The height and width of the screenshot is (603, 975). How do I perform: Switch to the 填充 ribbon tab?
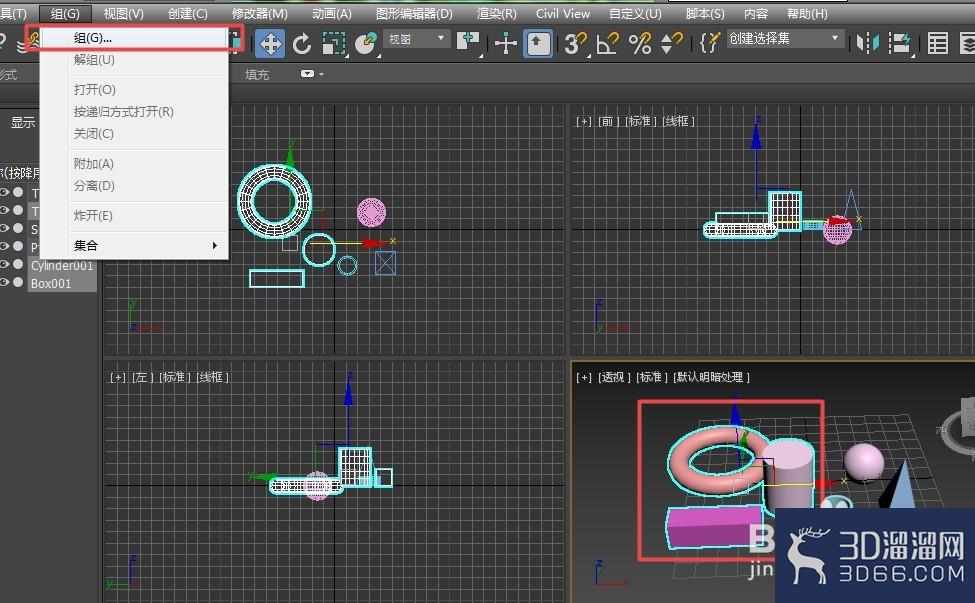(x=257, y=75)
